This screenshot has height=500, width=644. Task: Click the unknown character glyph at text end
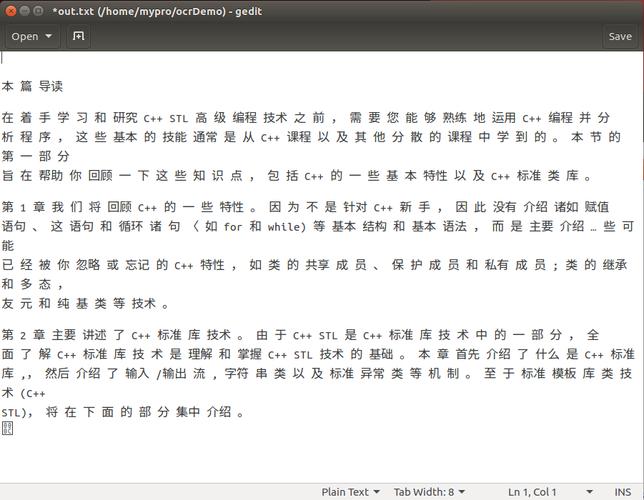tap(7, 428)
